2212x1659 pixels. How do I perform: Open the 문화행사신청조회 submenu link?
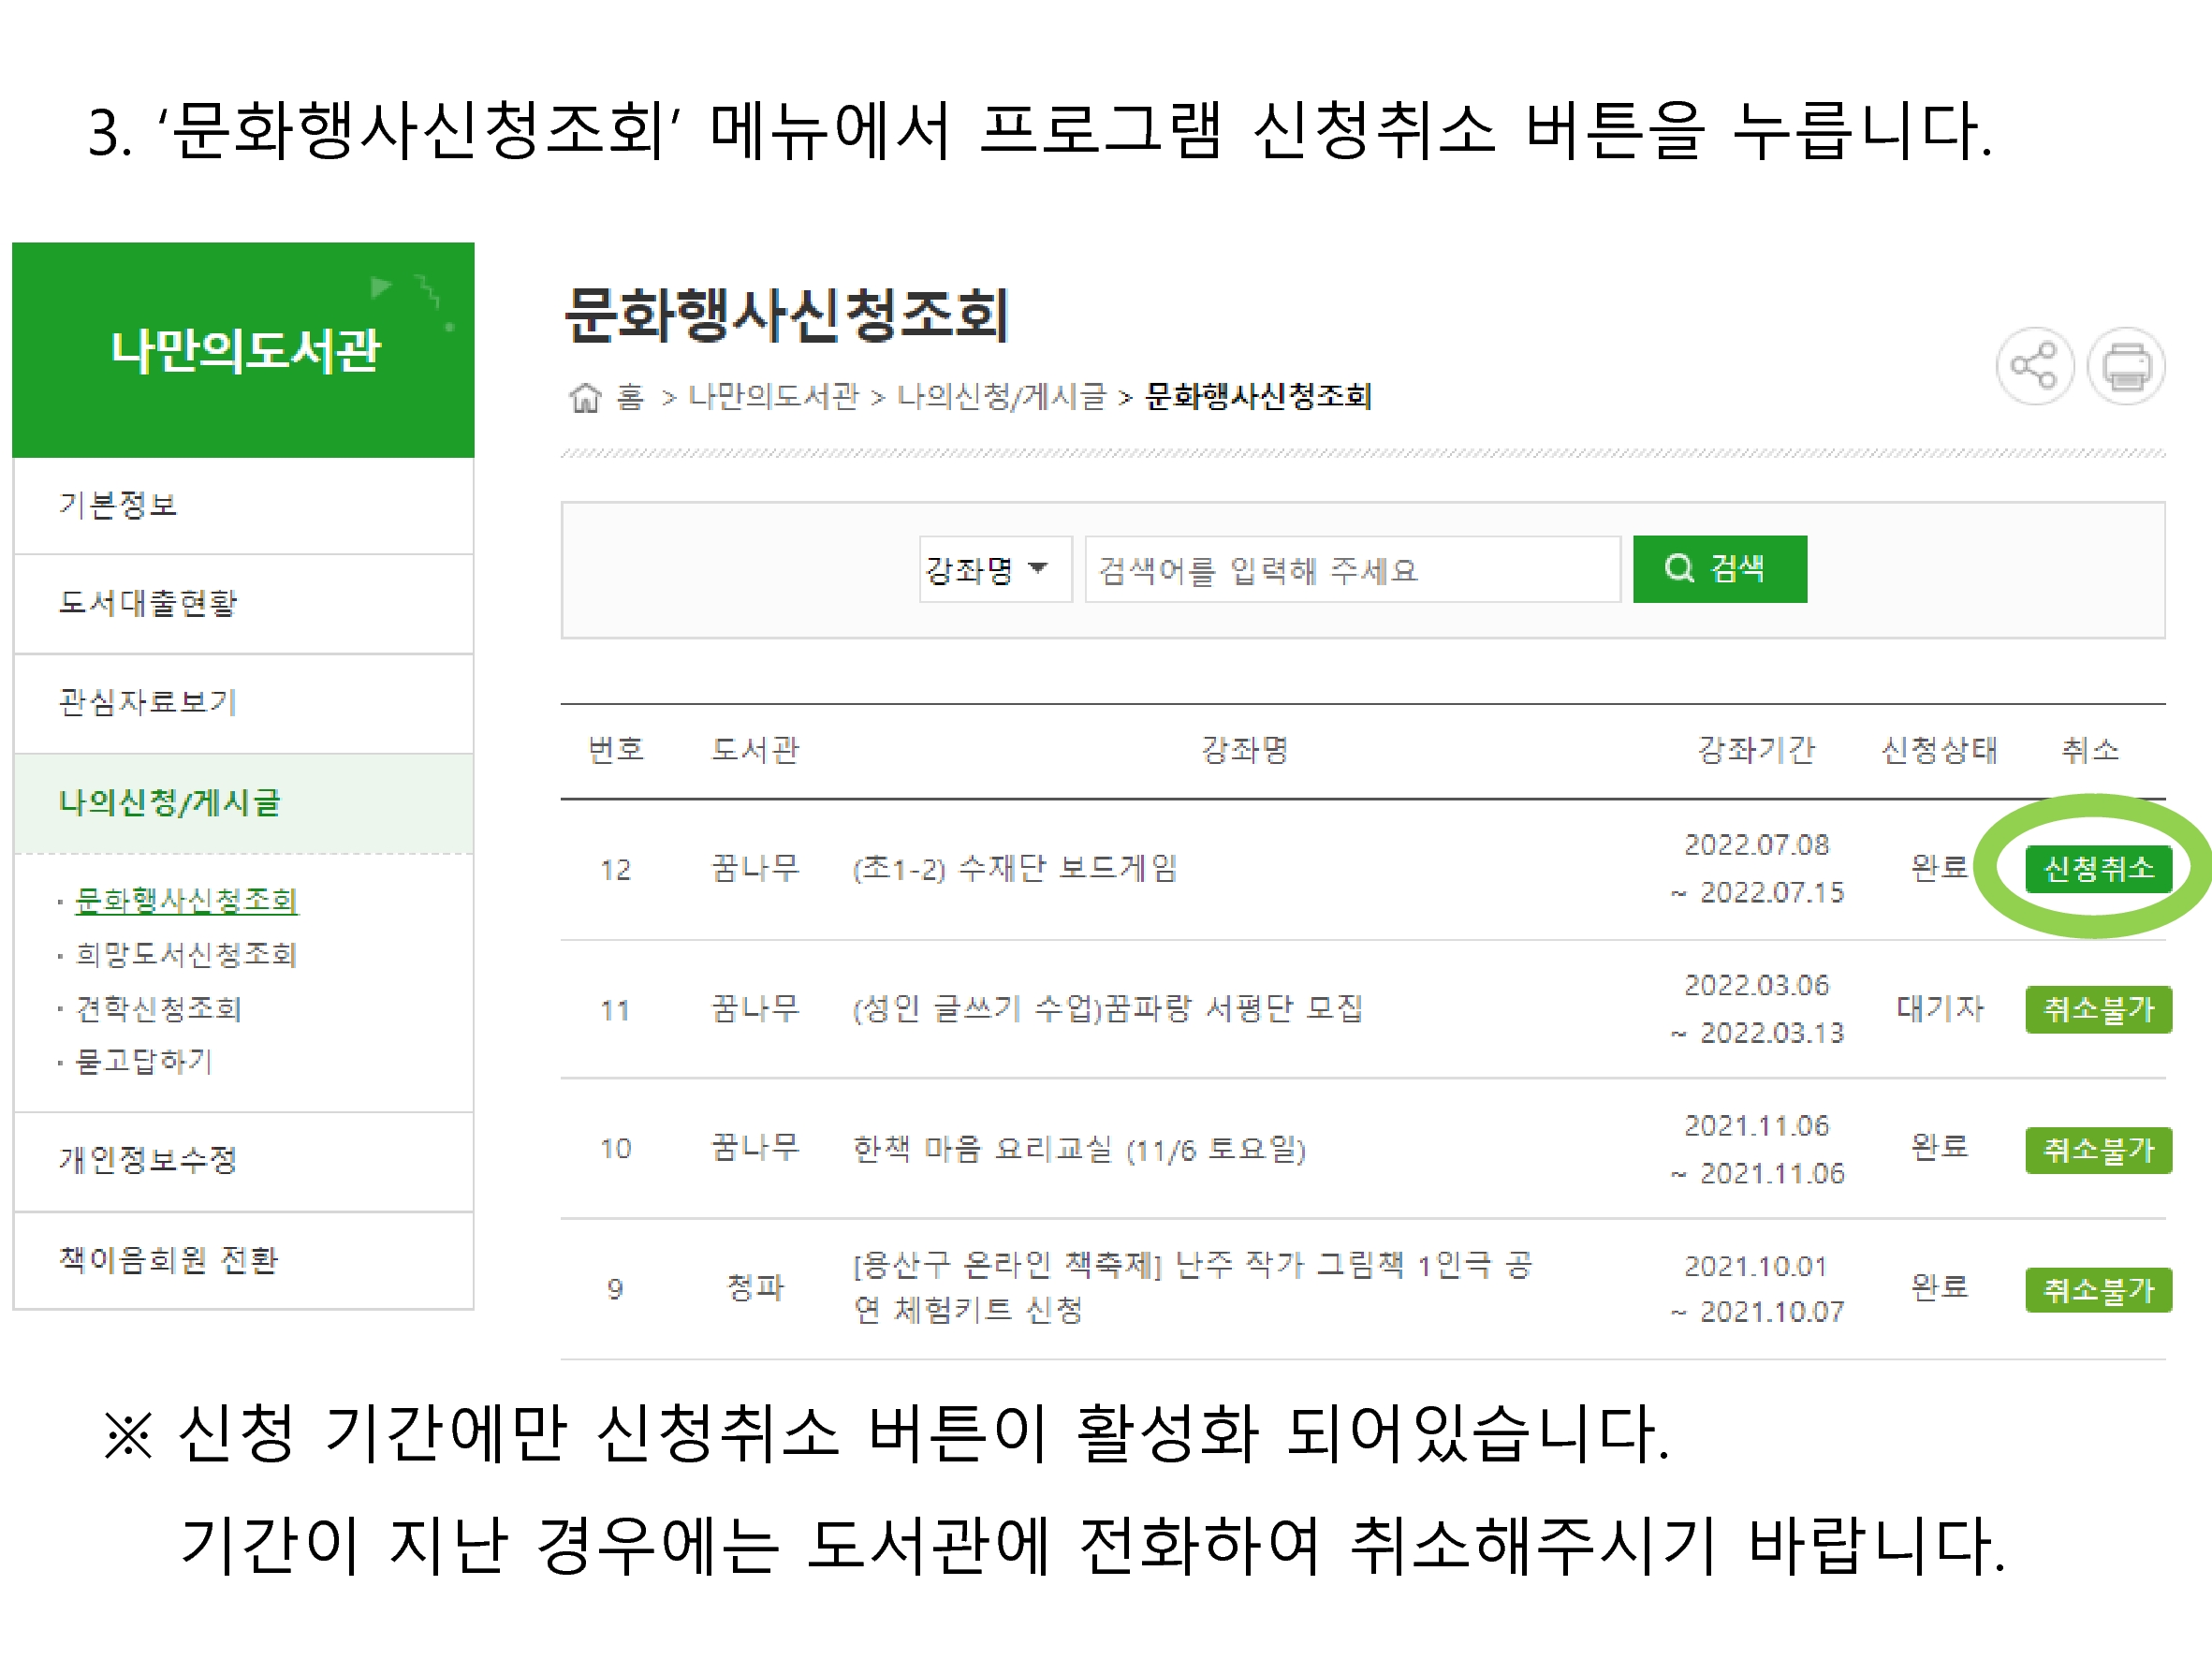(x=187, y=900)
